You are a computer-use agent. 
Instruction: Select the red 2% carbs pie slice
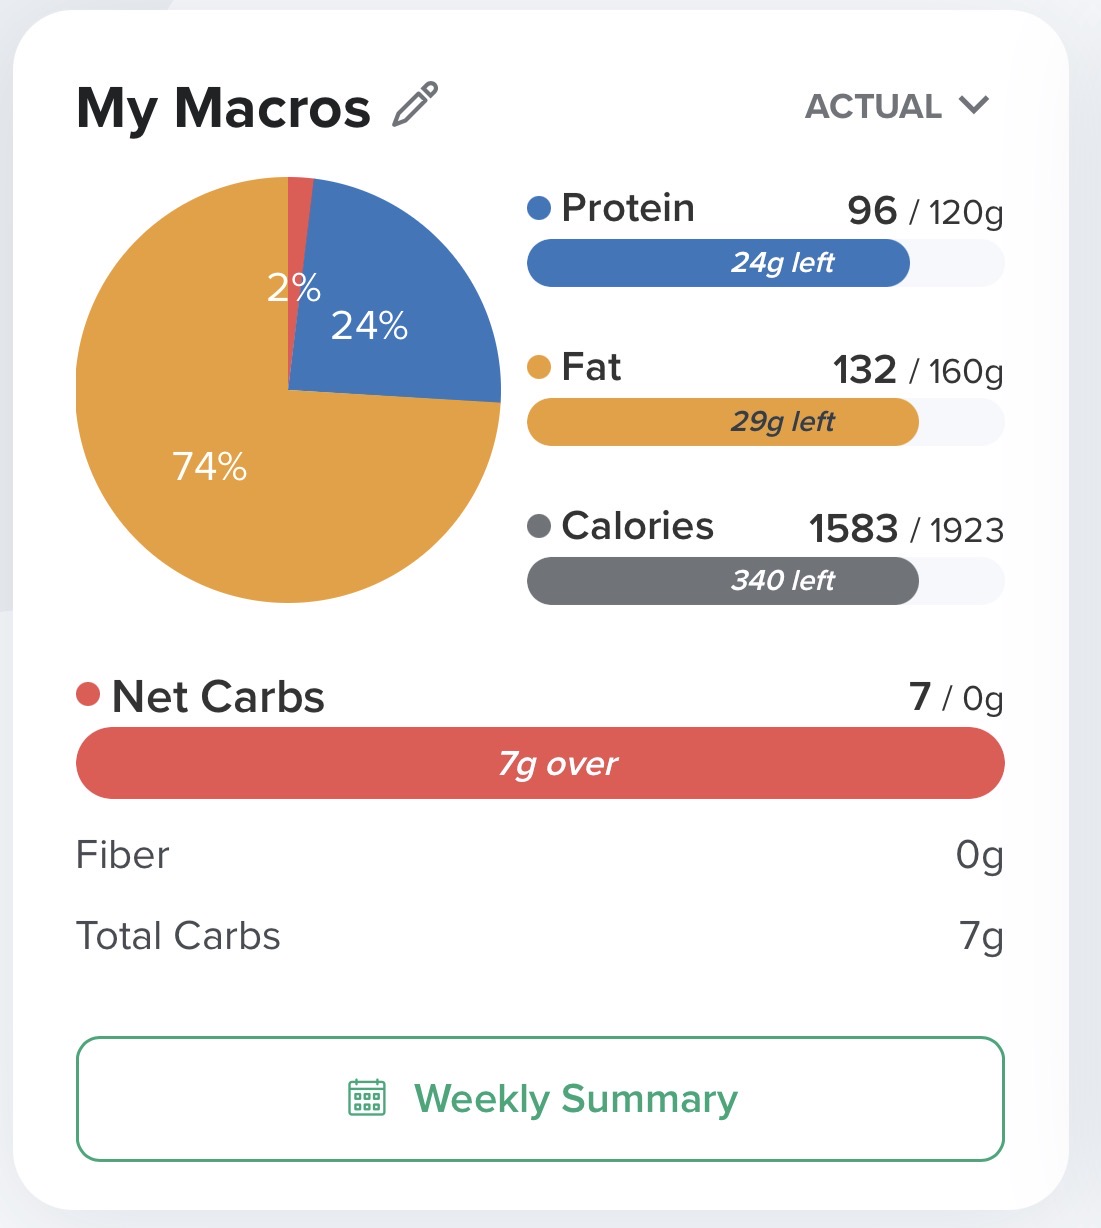pyautogui.click(x=298, y=230)
